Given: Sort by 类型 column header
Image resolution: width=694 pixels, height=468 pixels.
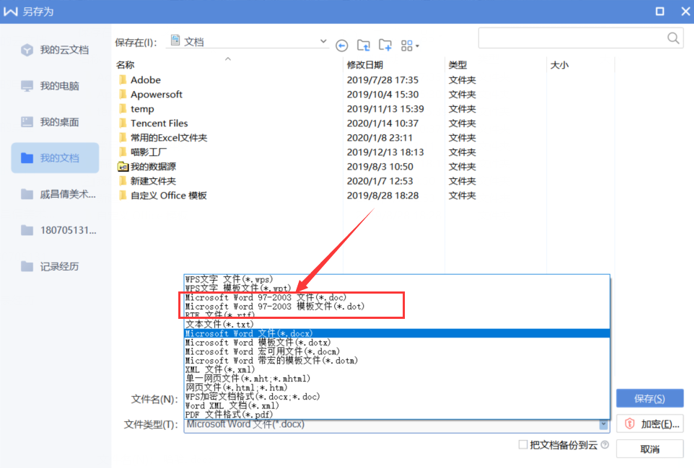Looking at the screenshot, I should pos(458,65).
